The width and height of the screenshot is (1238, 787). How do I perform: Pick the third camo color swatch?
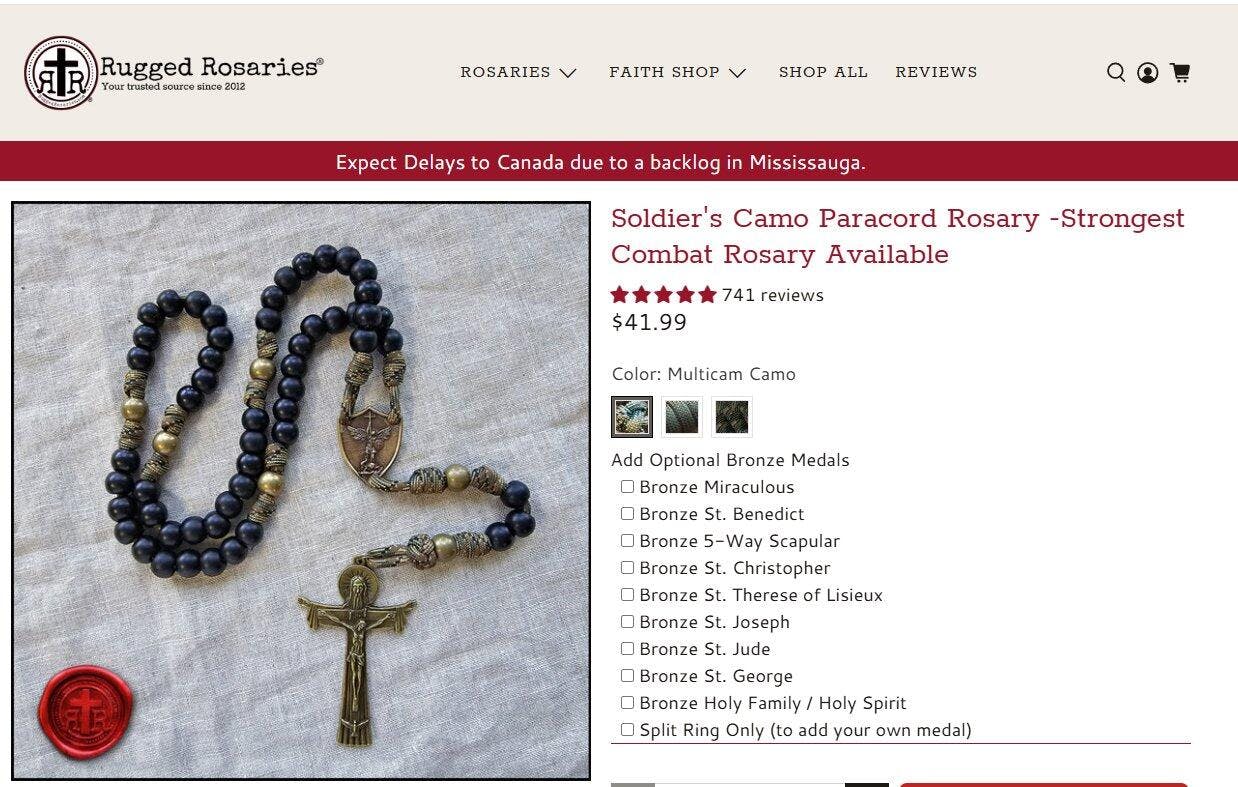(x=732, y=417)
